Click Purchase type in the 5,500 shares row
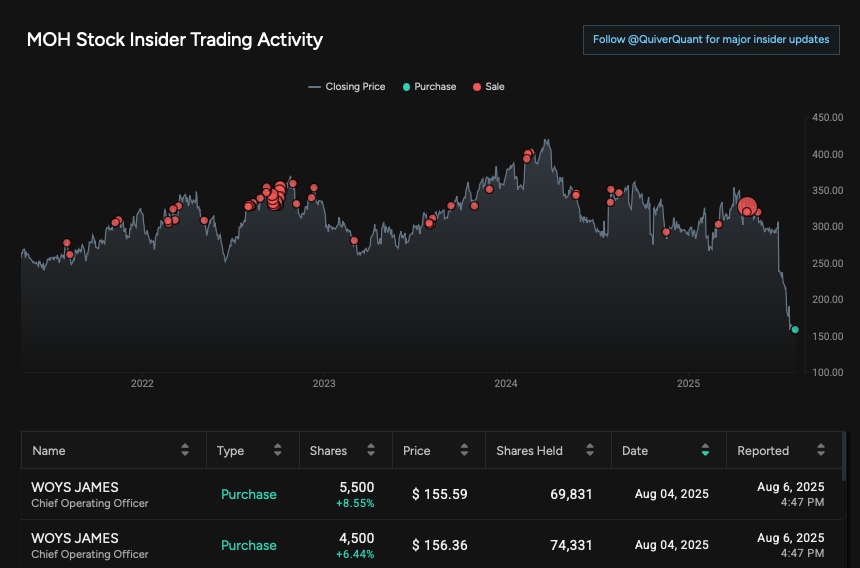 click(x=248, y=494)
